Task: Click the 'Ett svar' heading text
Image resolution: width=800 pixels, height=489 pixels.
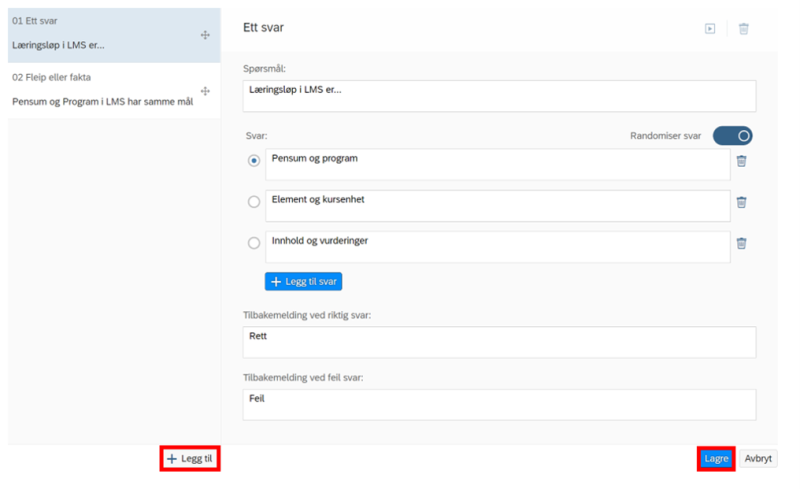Action: point(263,28)
